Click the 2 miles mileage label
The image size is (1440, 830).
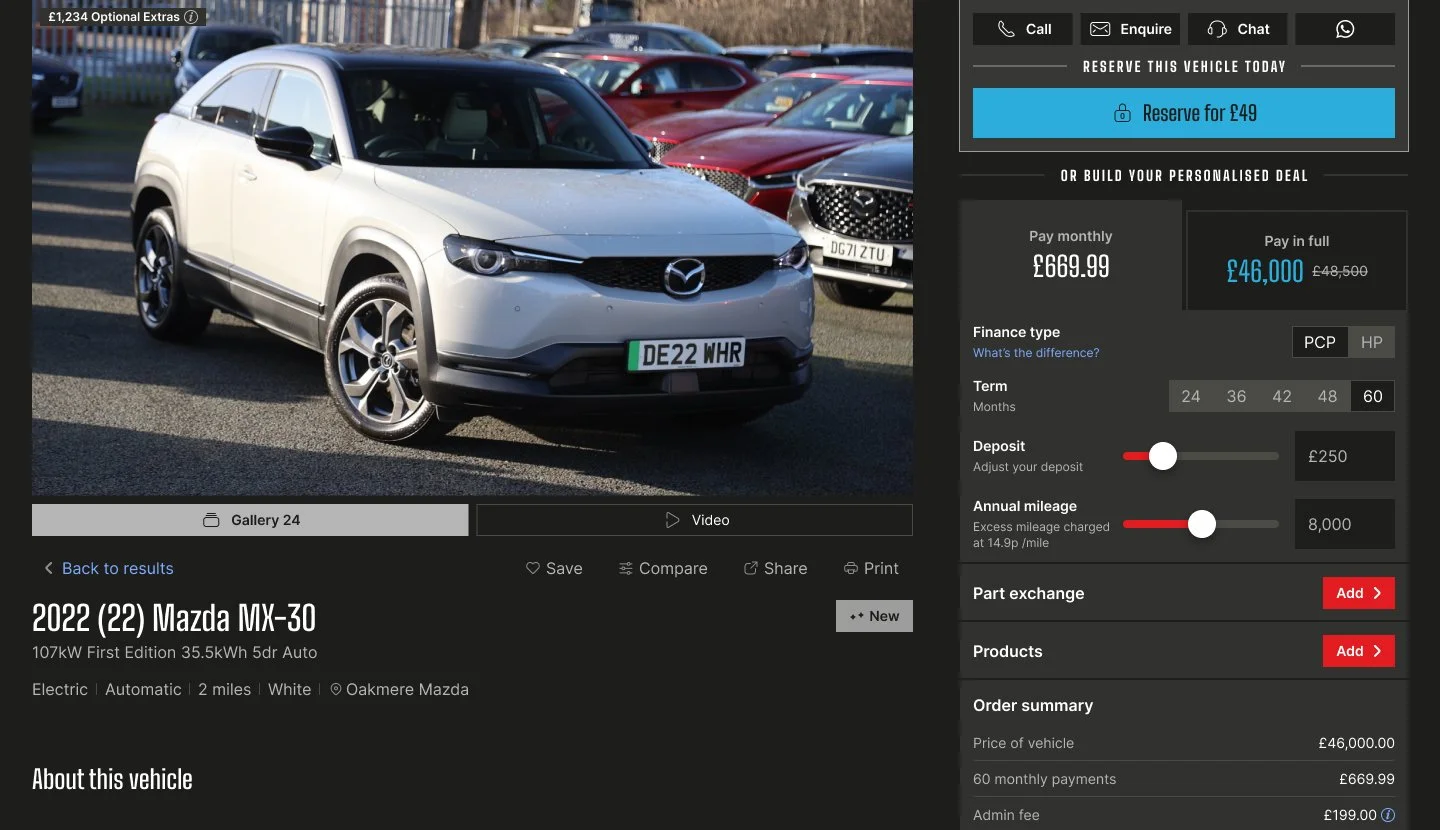[224, 689]
